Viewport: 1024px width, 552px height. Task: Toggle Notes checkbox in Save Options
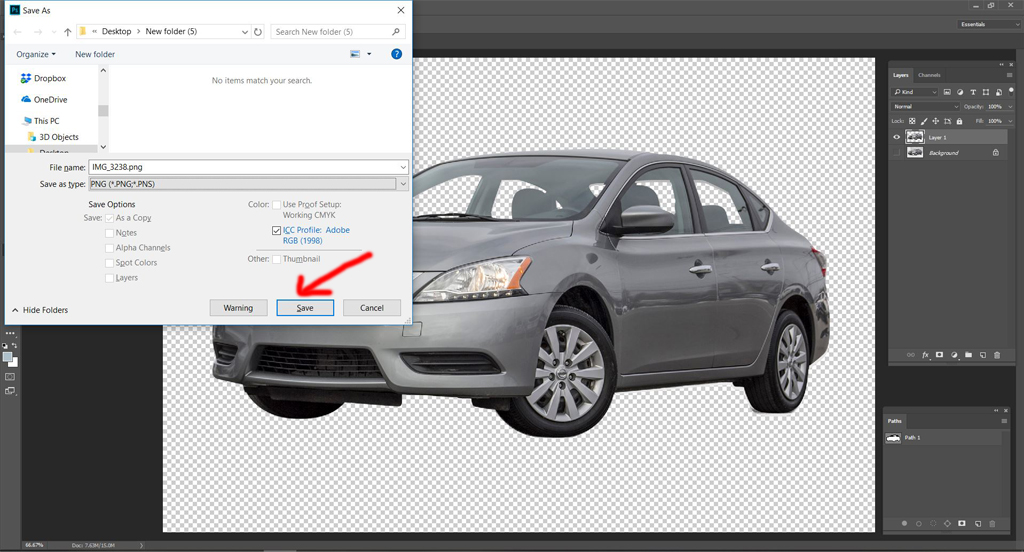(110, 233)
